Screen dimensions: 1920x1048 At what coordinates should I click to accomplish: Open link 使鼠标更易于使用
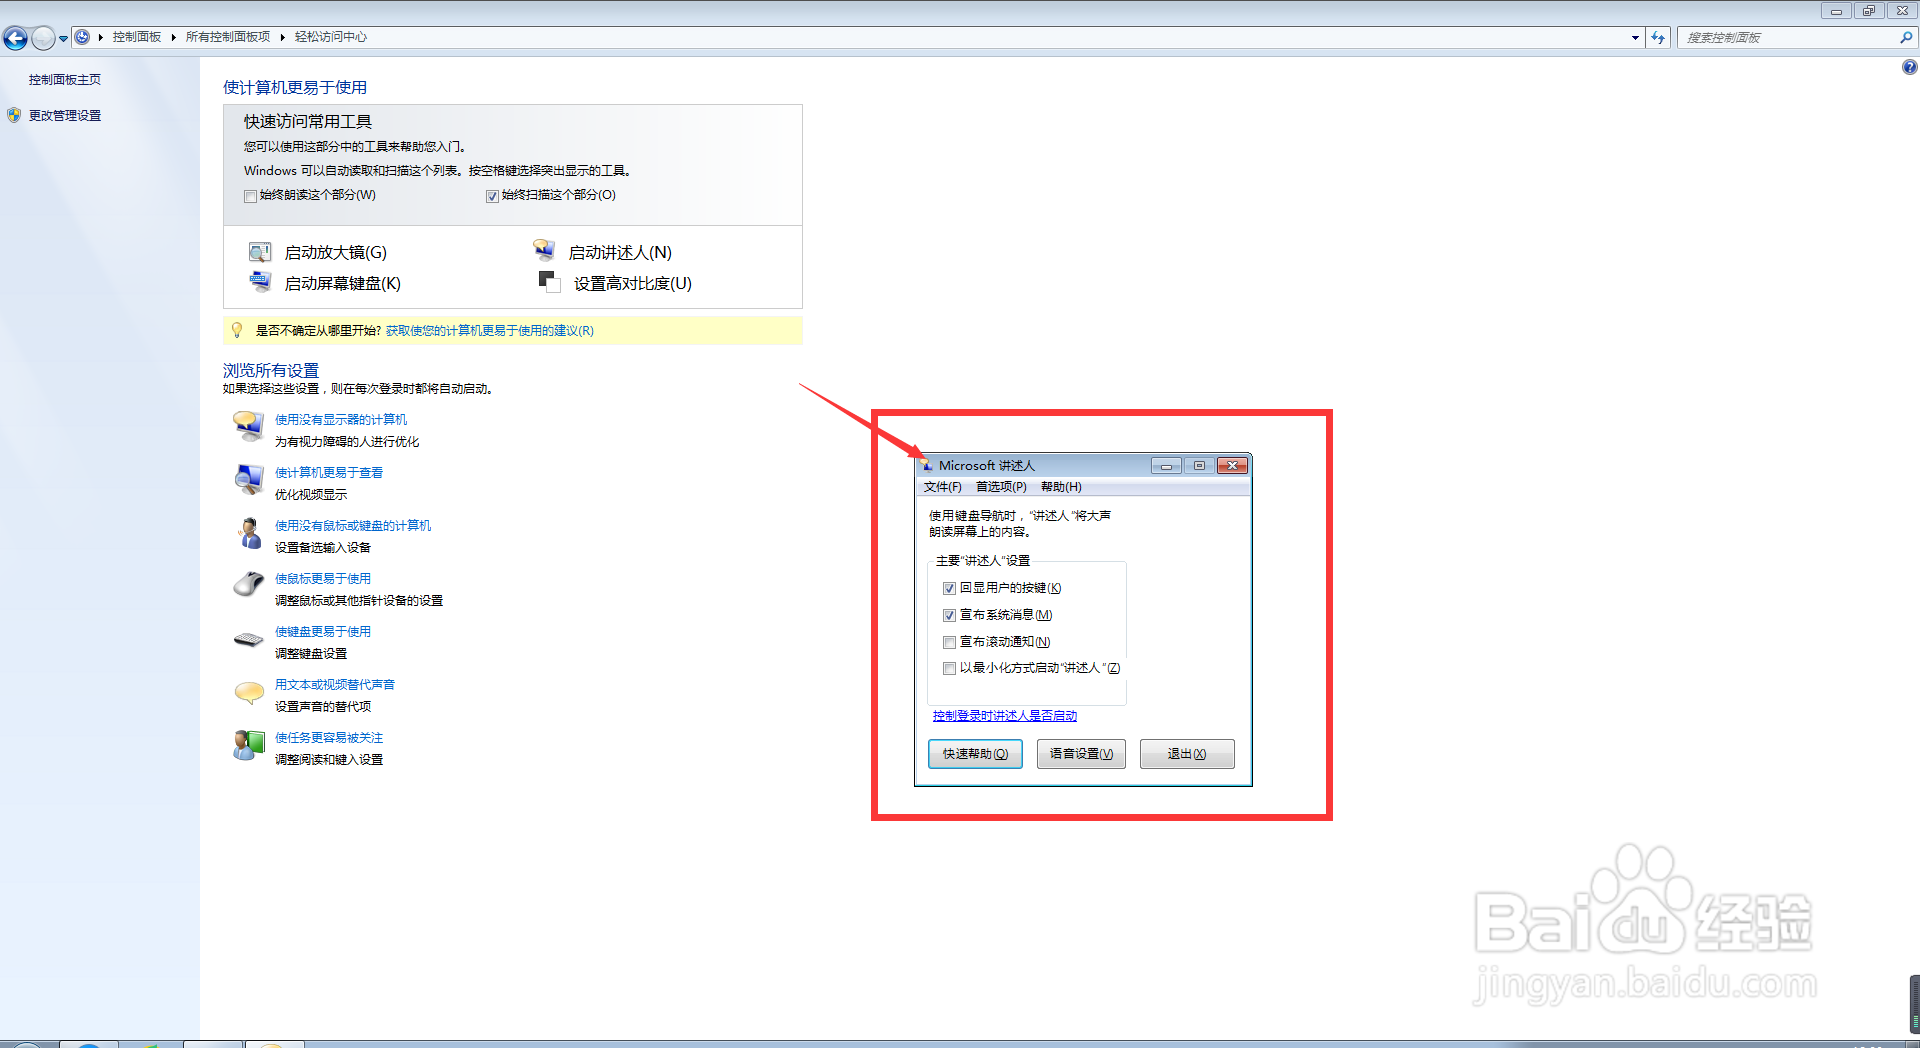click(x=323, y=578)
